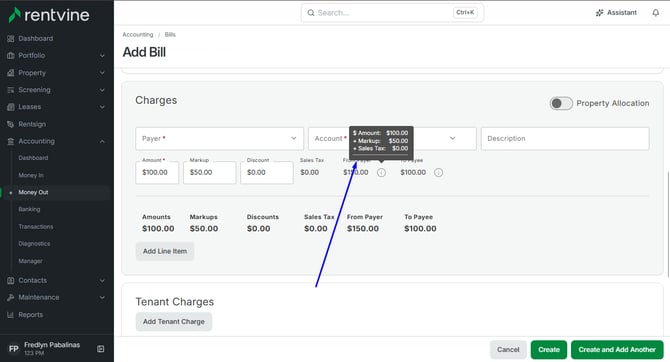This screenshot has width=670, height=362.
Task: Click the Screening list icon
Action: click(11, 90)
